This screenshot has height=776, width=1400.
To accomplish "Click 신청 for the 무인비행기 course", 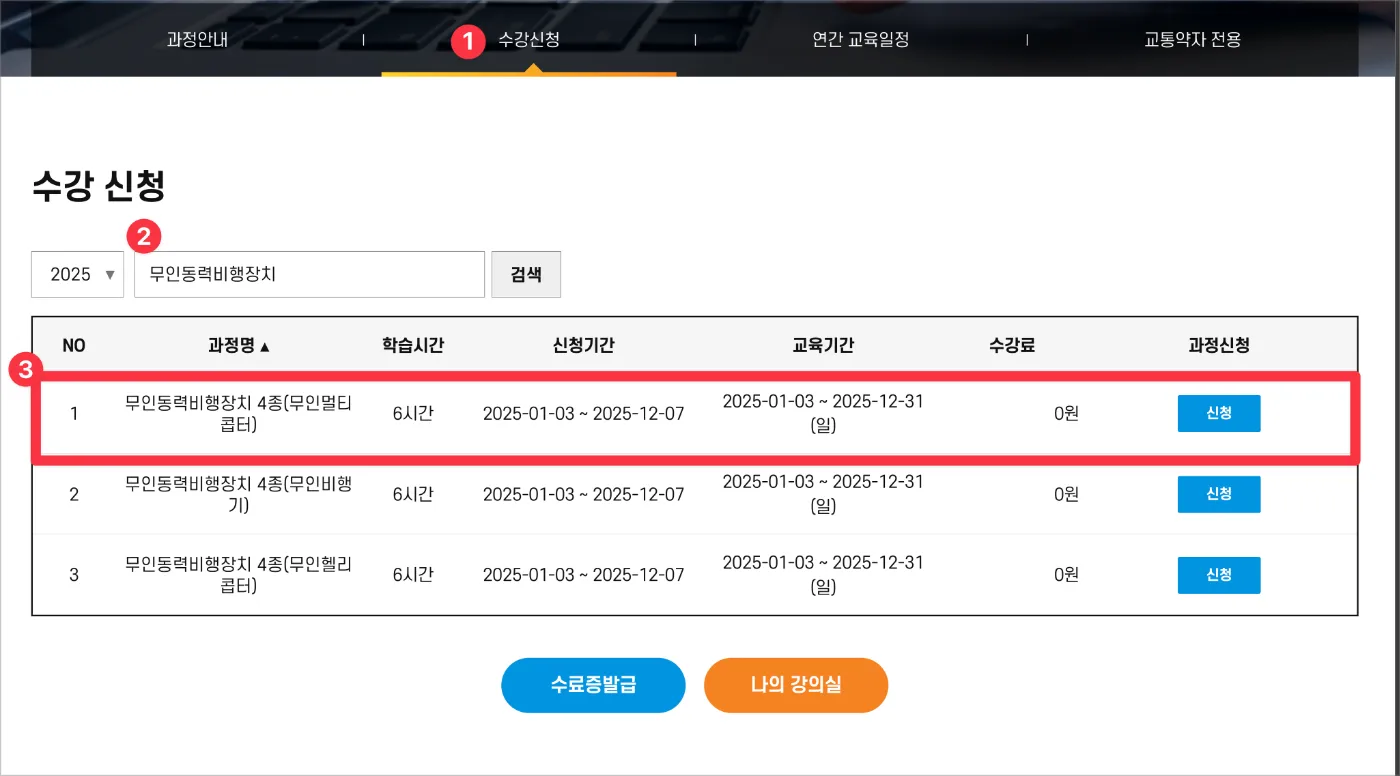I will (x=1219, y=494).
